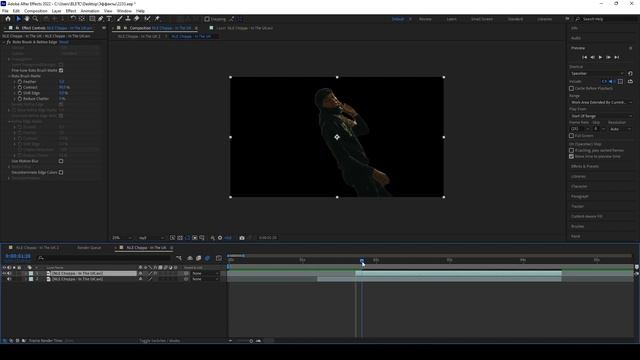
Task: Open layer 2 parent None dropdown
Action: (205, 279)
